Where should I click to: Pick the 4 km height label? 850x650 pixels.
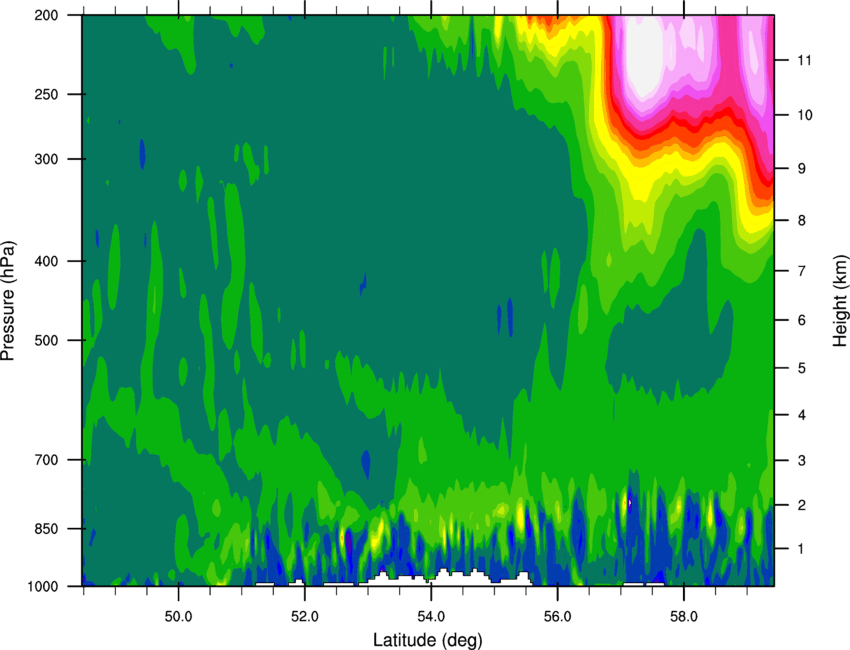[802, 415]
